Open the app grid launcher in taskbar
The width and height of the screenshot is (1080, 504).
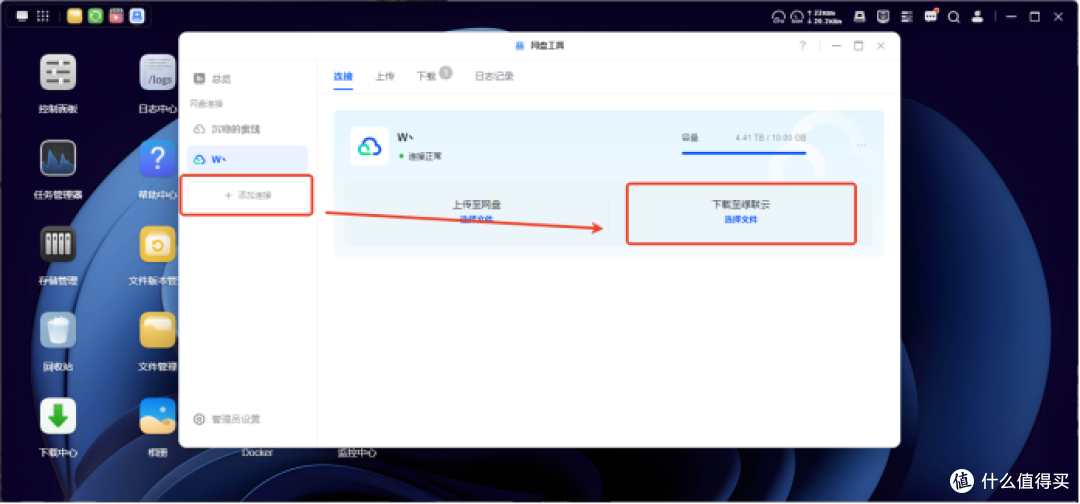(43, 16)
